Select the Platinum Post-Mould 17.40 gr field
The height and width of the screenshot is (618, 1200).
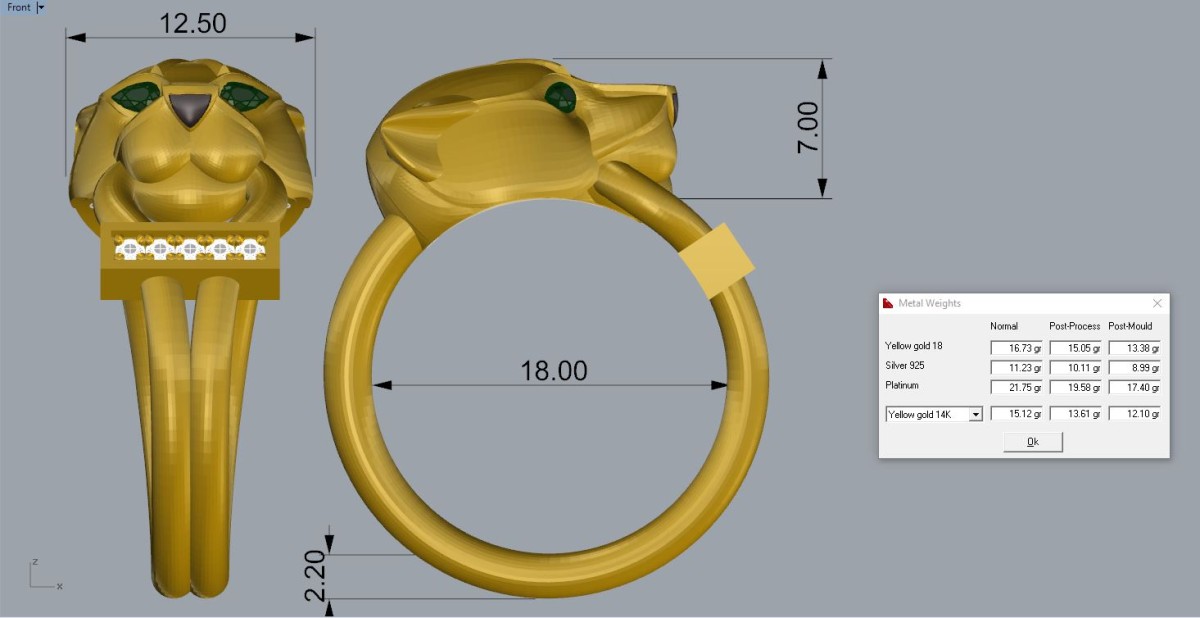click(x=1134, y=387)
